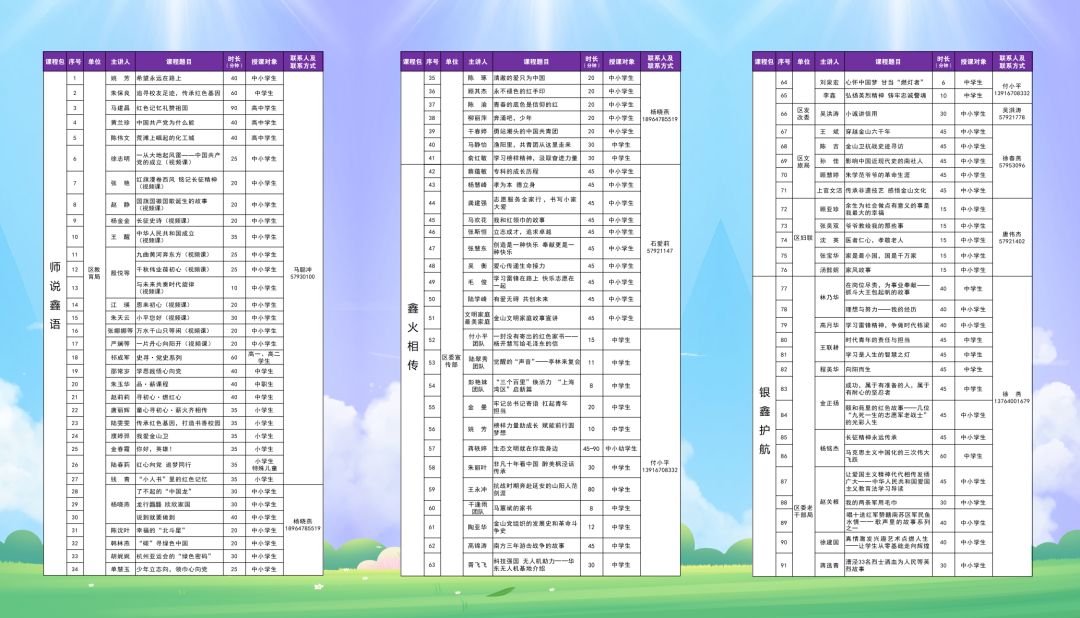Click speaker name '马建昌' in row 3
The height and width of the screenshot is (618, 1080).
coord(121,108)
